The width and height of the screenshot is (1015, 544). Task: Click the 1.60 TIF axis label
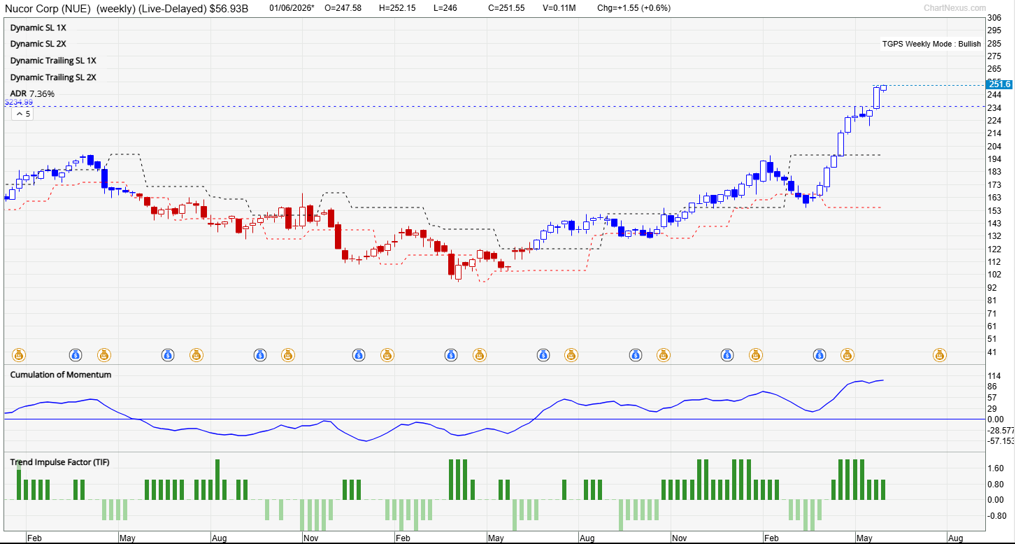[995, 468]
